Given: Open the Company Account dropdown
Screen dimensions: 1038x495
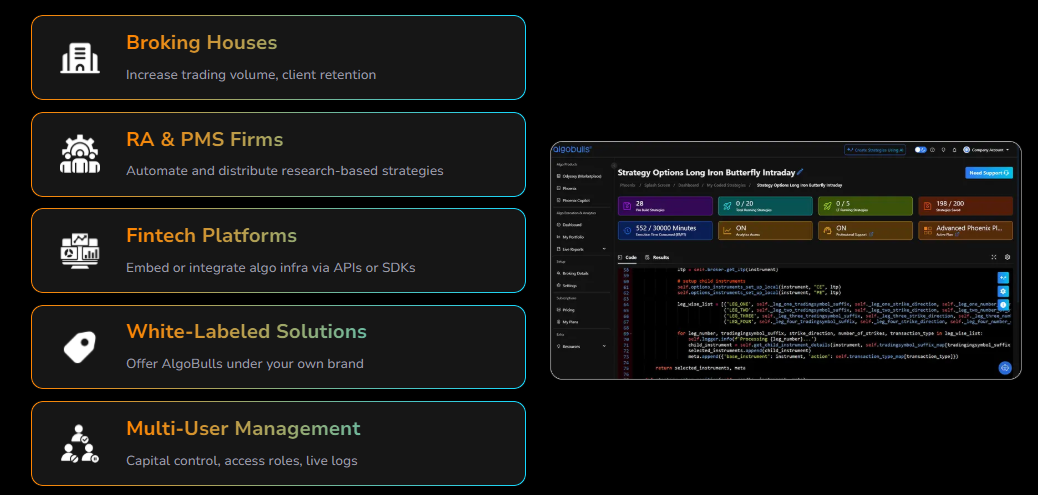Looking at the screenshot, I should (986, 150).
